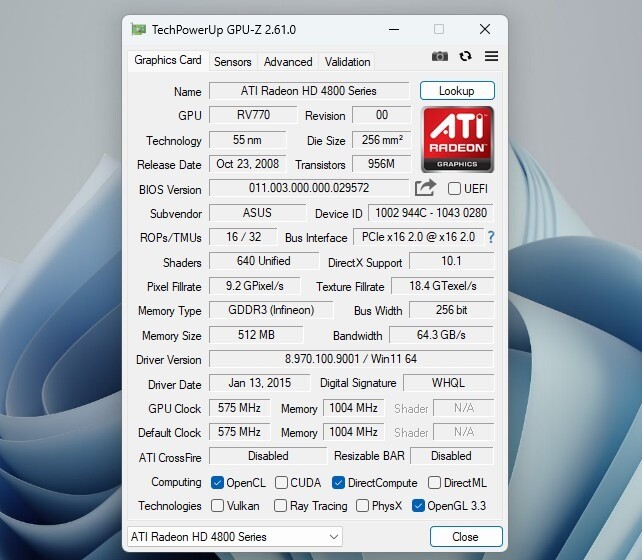
Task: Click the Technology value 55 nm
Action: [x=247, y=140]
